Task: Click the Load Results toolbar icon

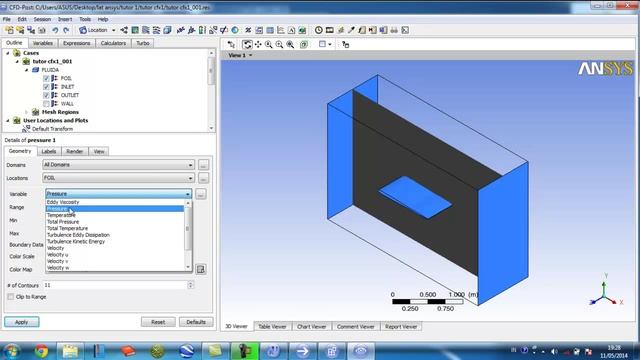Action: pyautogui.click(x=9, y=30)
